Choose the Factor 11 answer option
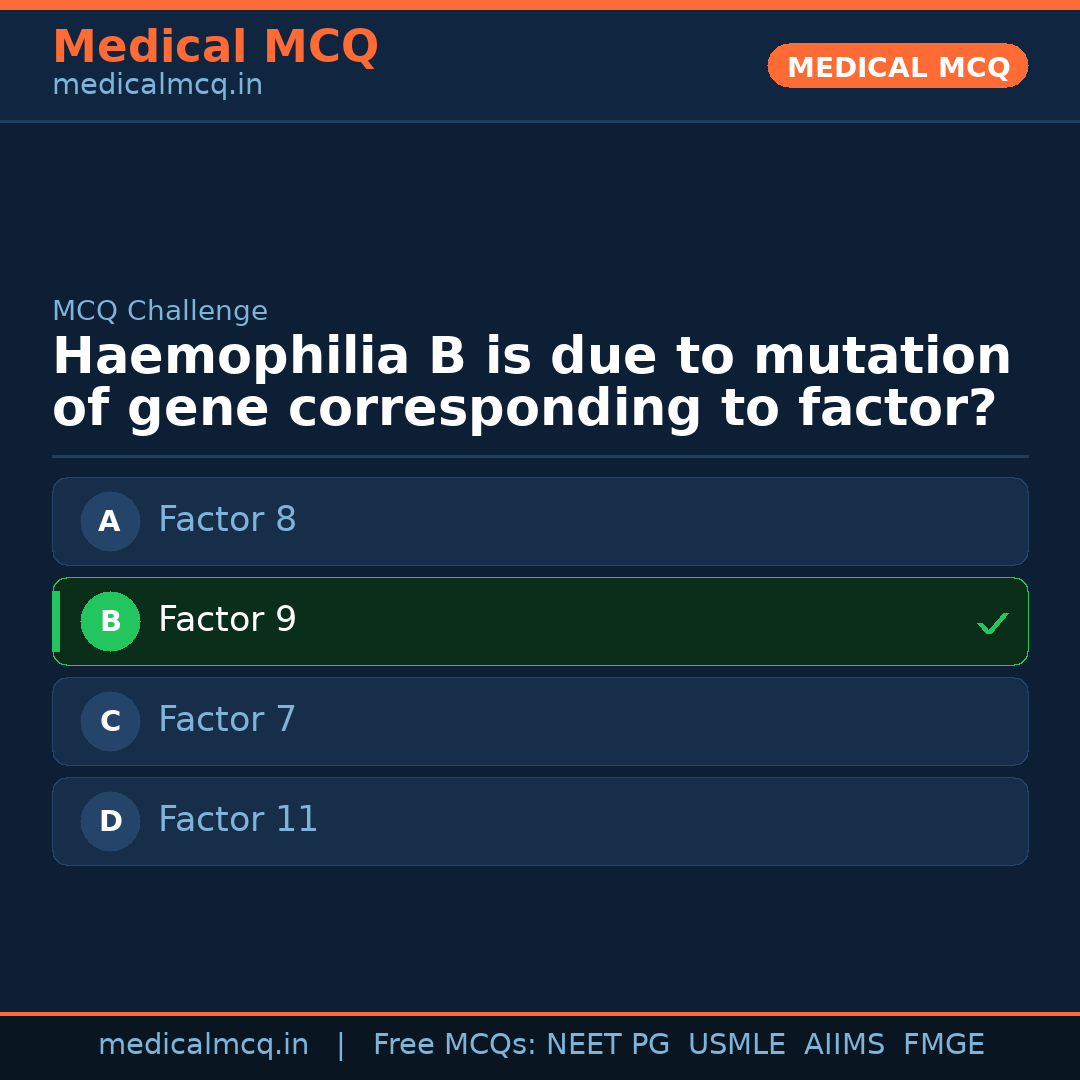 [x=540, y=821]
